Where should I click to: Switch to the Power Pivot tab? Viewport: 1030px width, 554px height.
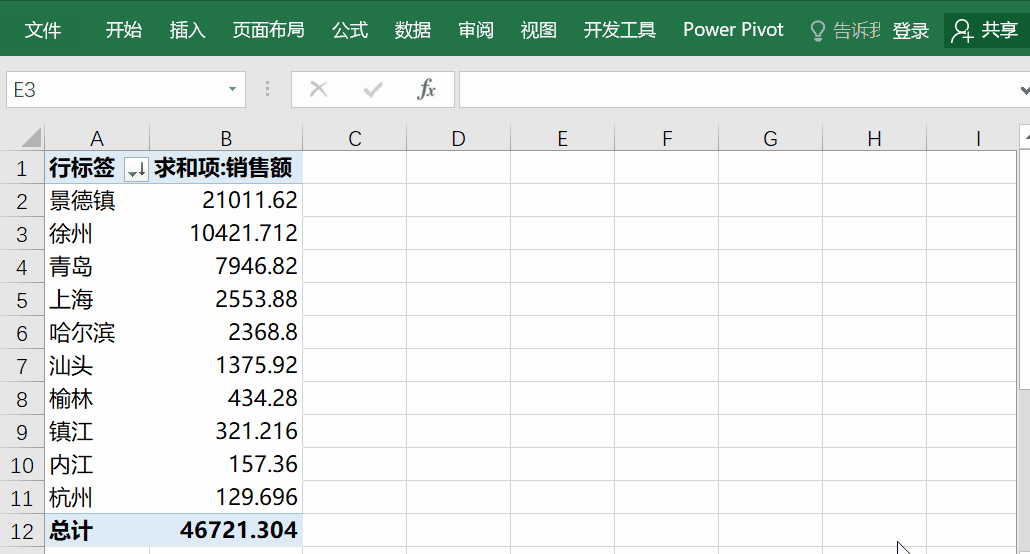(x=733, y=30)
